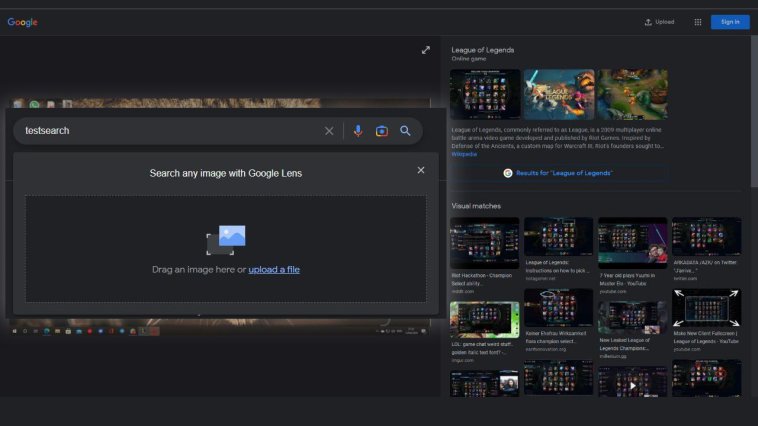Click the Google logo
The width and height of the screenshot is (758, 426).
point(22,22)
